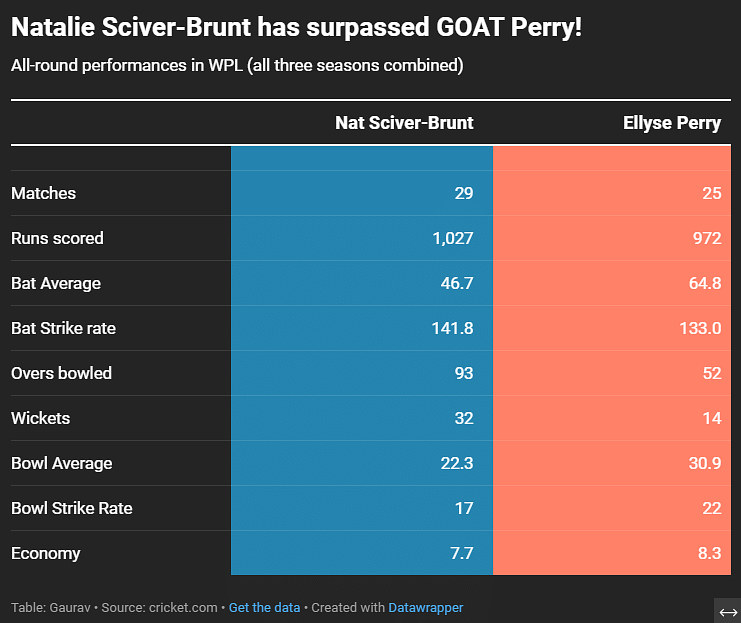Click the Bowl Strike Rate row label

[72, 508]
